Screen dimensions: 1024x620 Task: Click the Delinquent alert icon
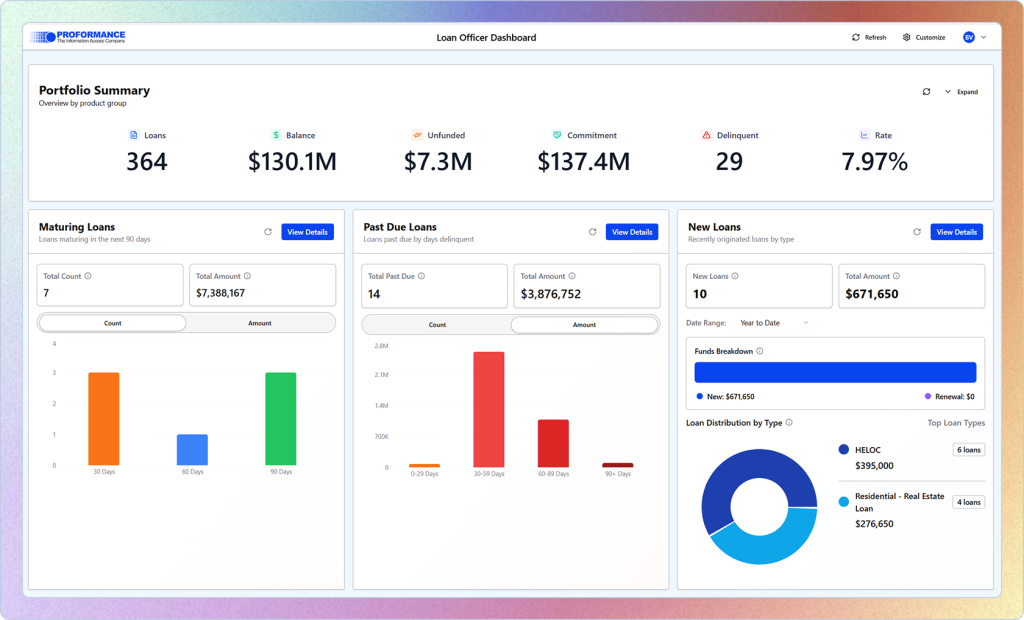click(x=708, y=135)
